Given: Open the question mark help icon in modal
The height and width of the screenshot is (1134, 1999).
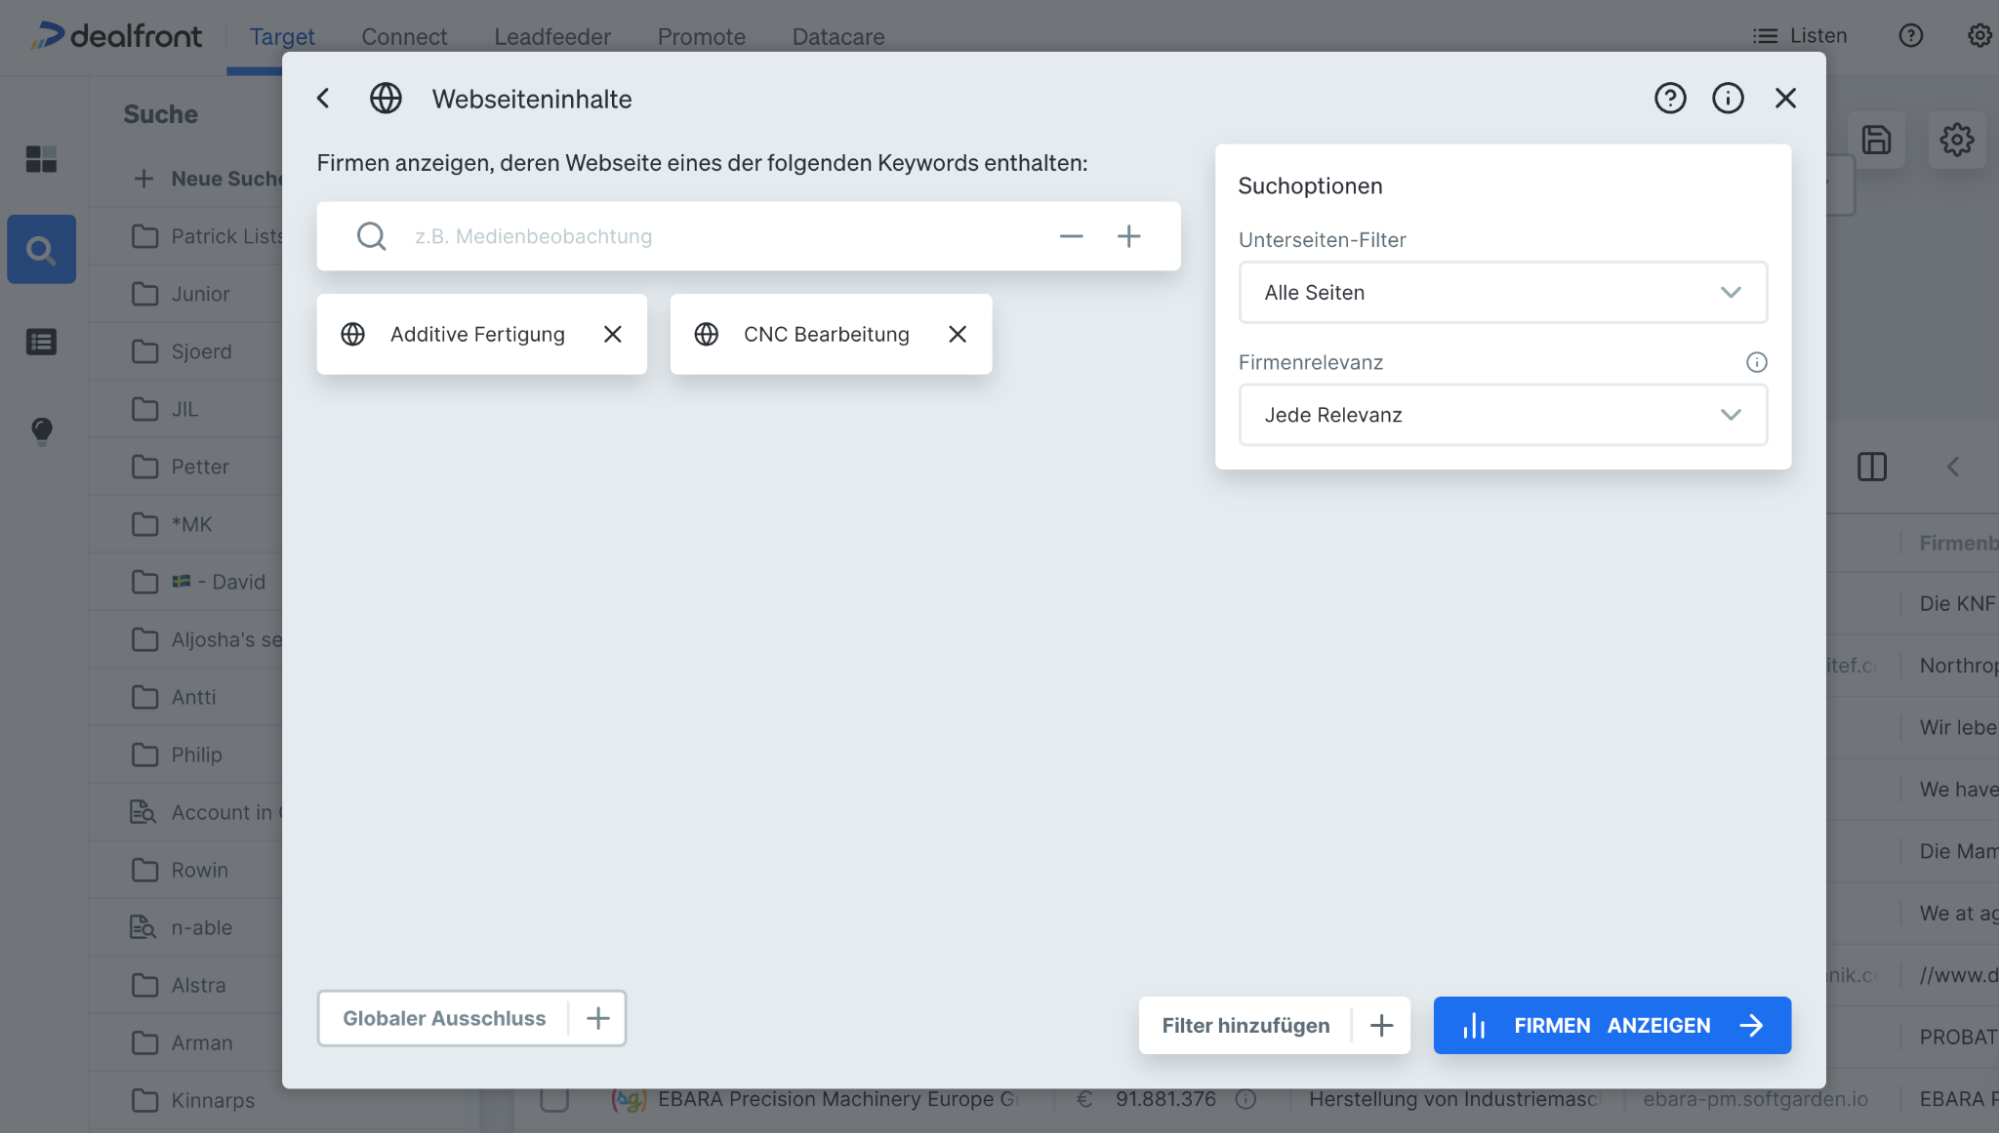Looking at the screenshot, I should tap(1670, 98).
